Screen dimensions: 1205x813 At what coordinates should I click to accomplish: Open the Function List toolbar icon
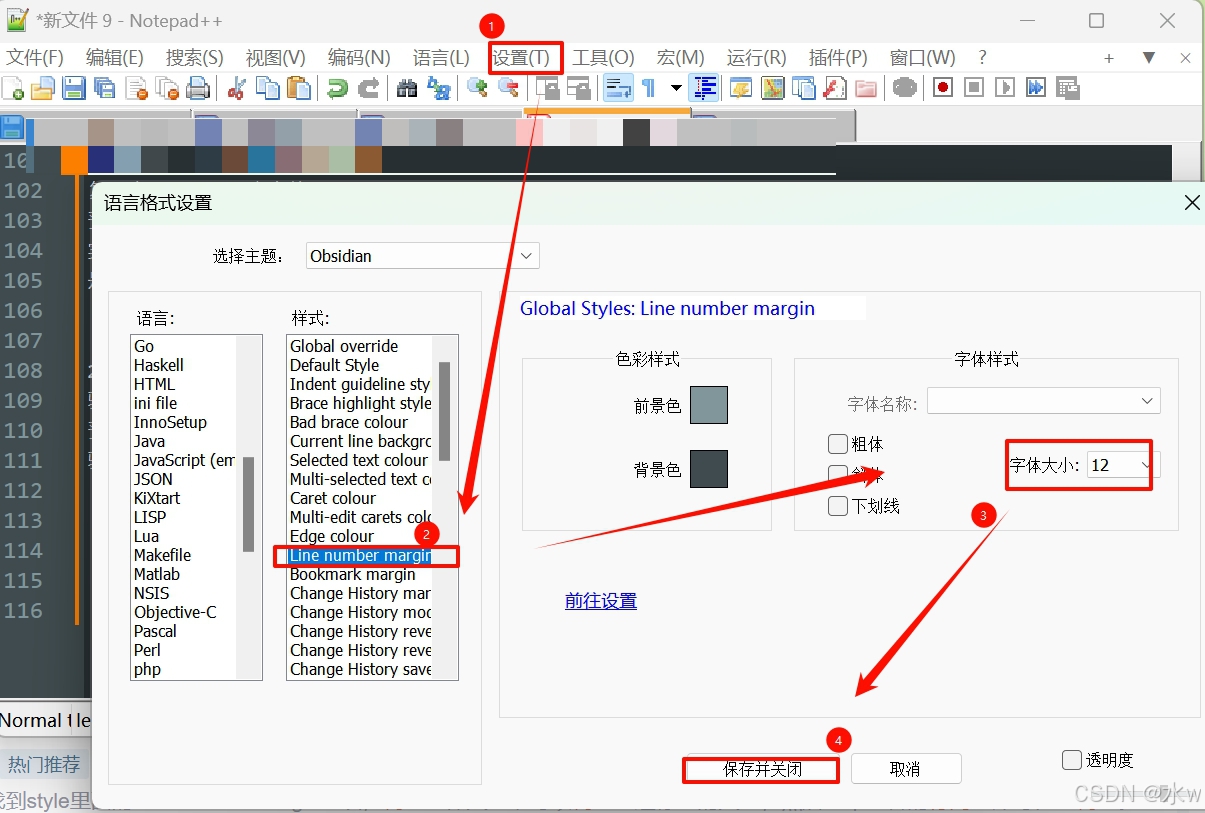click(835, 88)
